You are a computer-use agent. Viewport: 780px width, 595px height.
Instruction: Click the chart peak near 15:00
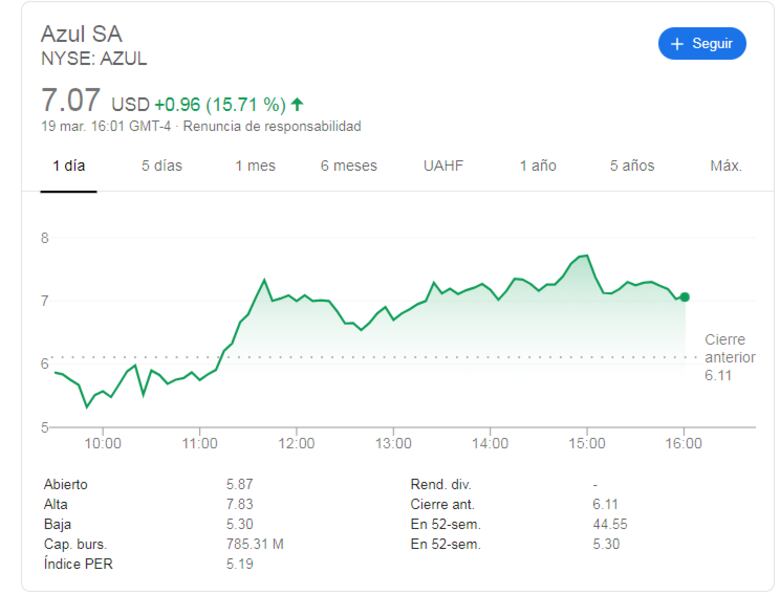pos(587,256)
